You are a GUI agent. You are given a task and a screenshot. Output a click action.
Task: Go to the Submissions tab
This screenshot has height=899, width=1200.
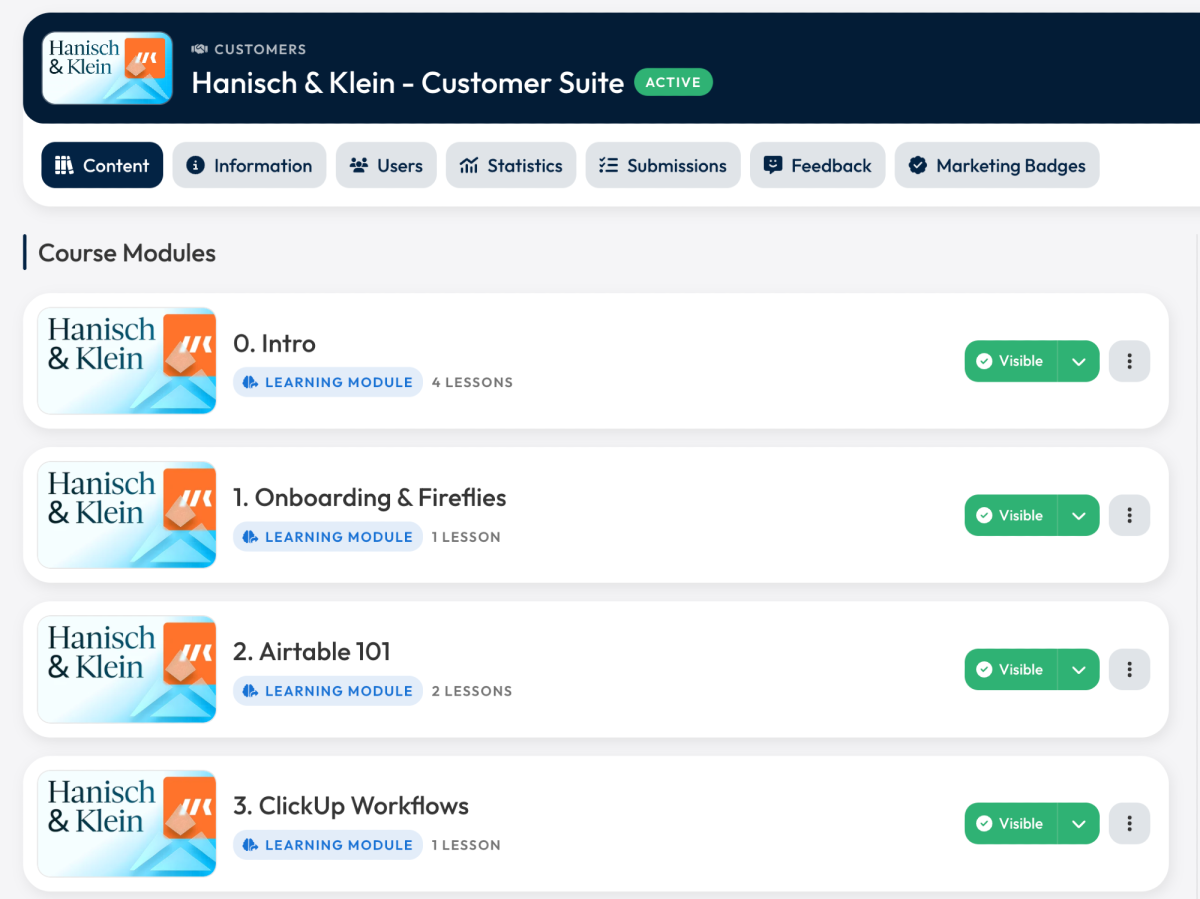663,165
